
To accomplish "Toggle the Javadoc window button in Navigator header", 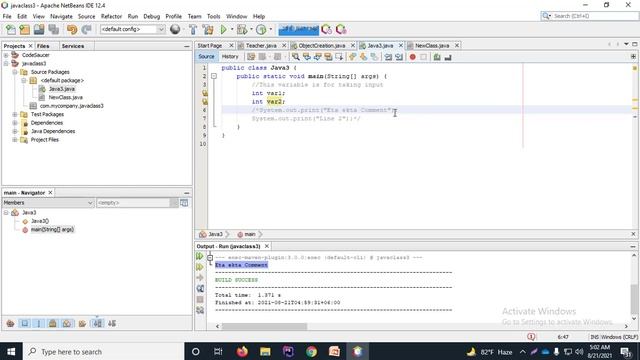I will 184,202.
